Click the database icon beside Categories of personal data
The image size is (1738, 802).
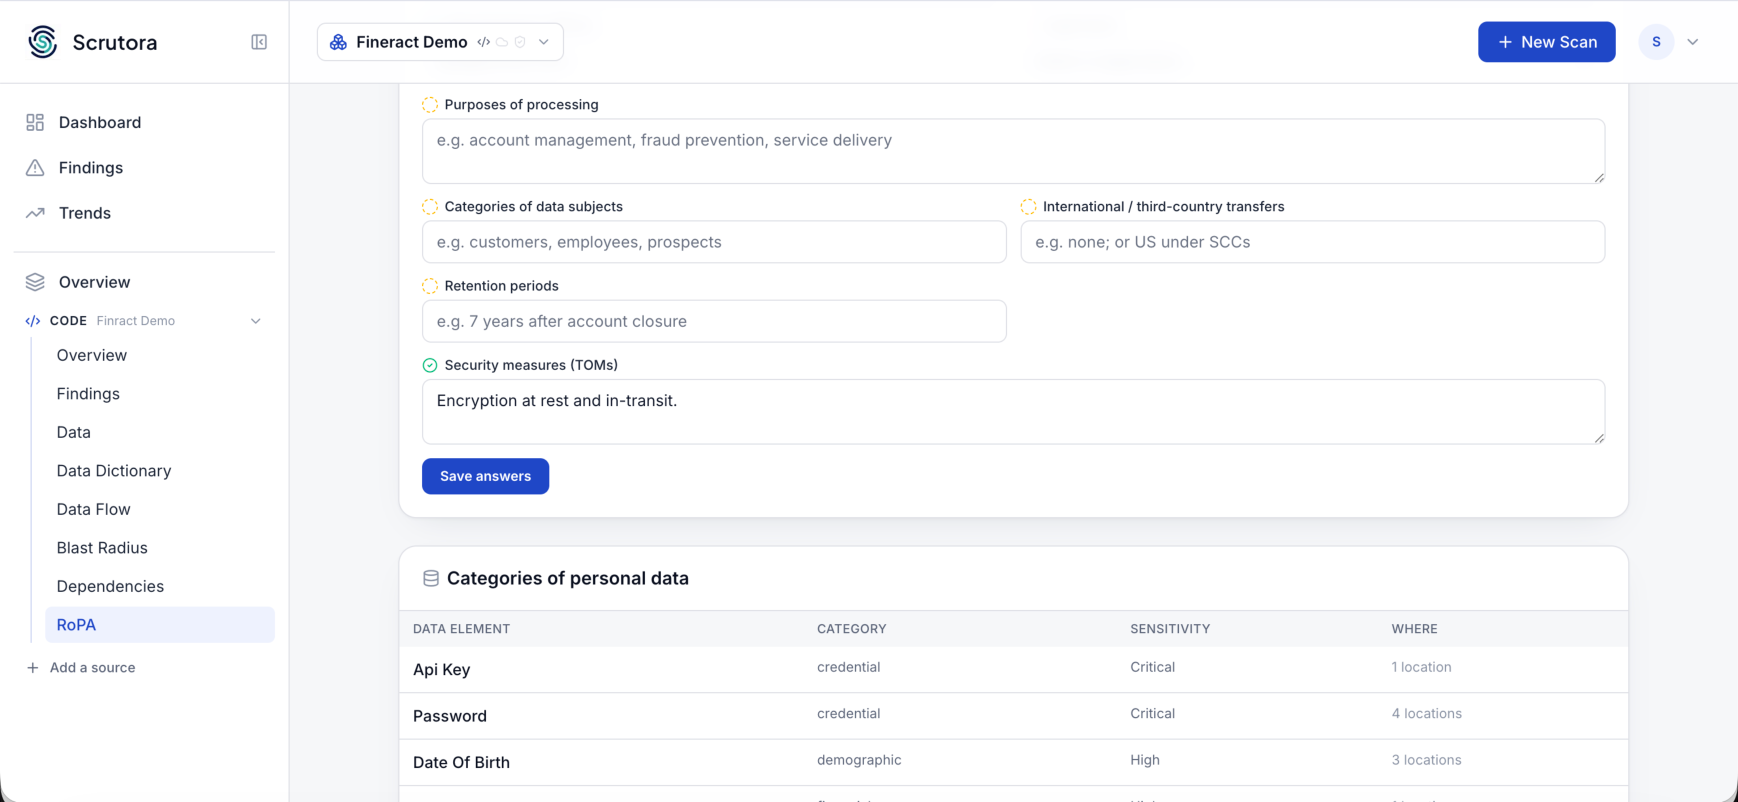[431, 578]
